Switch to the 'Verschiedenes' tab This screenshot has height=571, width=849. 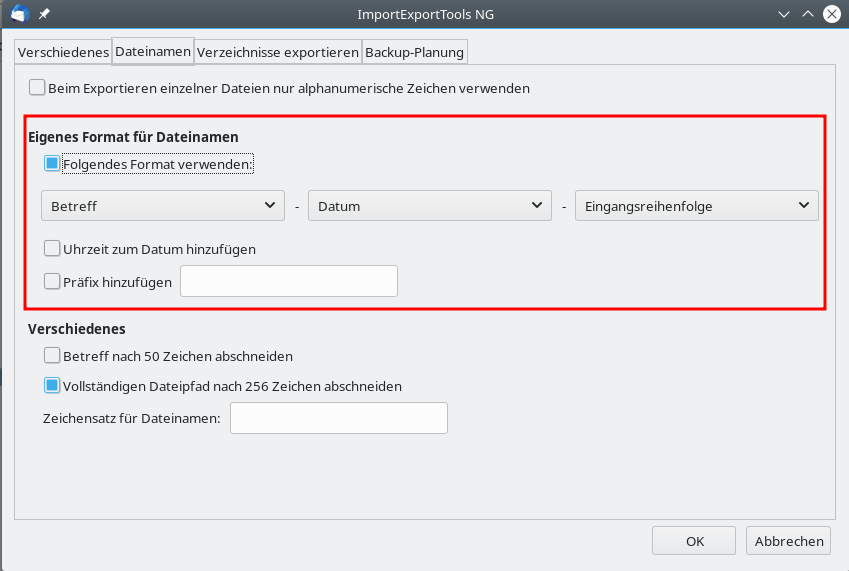point(63,52)
